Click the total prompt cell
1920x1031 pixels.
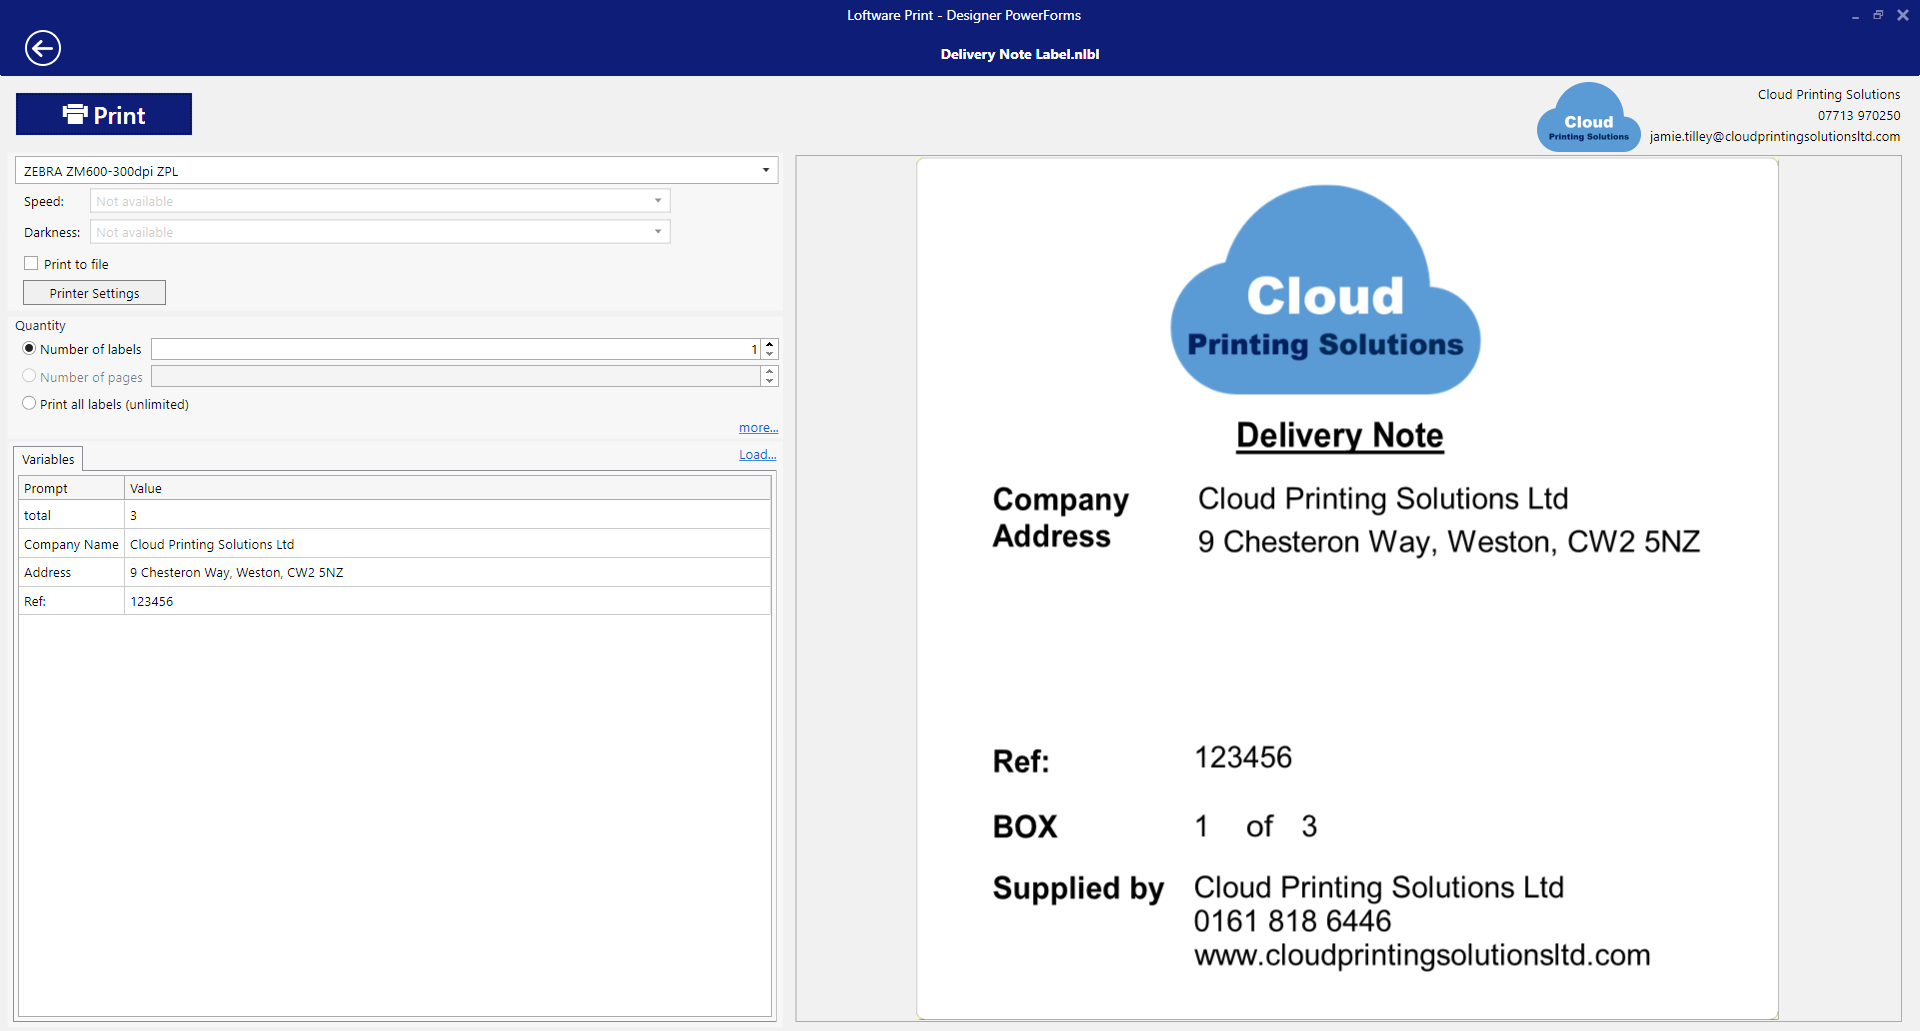pos(71,515)
